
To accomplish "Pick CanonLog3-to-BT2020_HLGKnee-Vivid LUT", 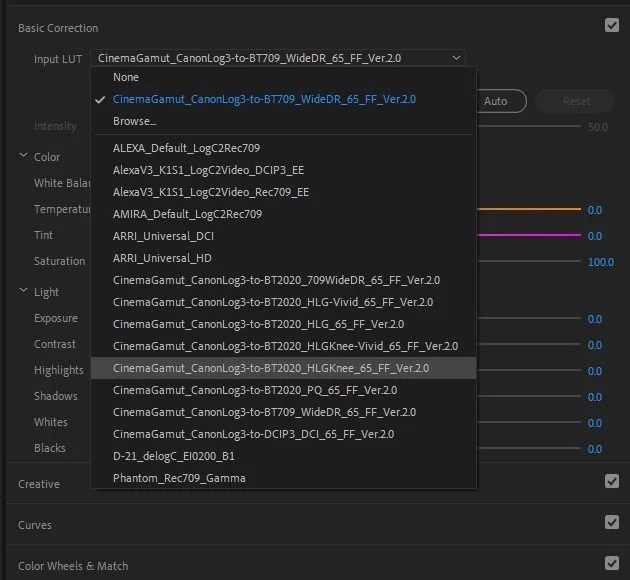I will (x=284, y=346).
